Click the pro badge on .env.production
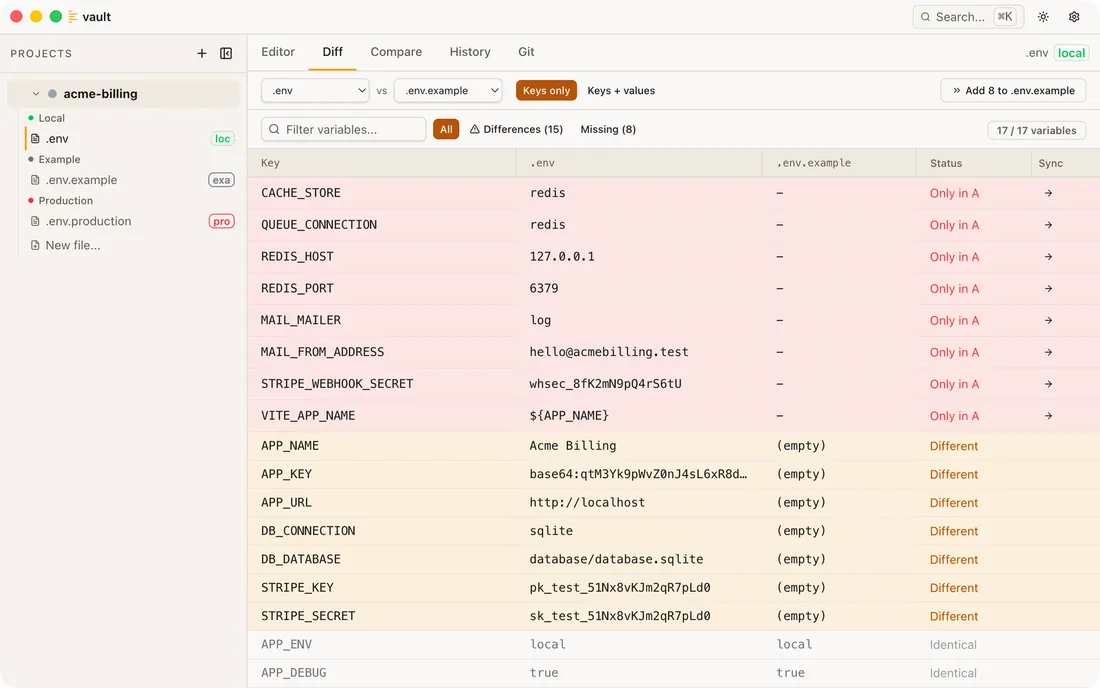Screen dimensions: 1100x688 (221, 222)
